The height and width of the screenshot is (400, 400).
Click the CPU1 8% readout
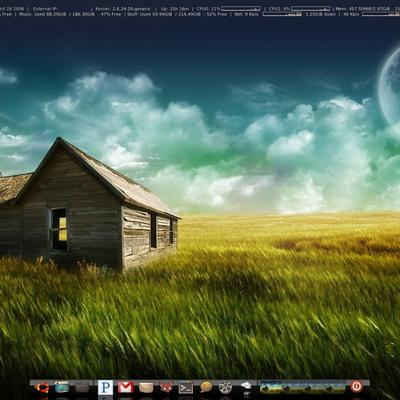[278, 9]
